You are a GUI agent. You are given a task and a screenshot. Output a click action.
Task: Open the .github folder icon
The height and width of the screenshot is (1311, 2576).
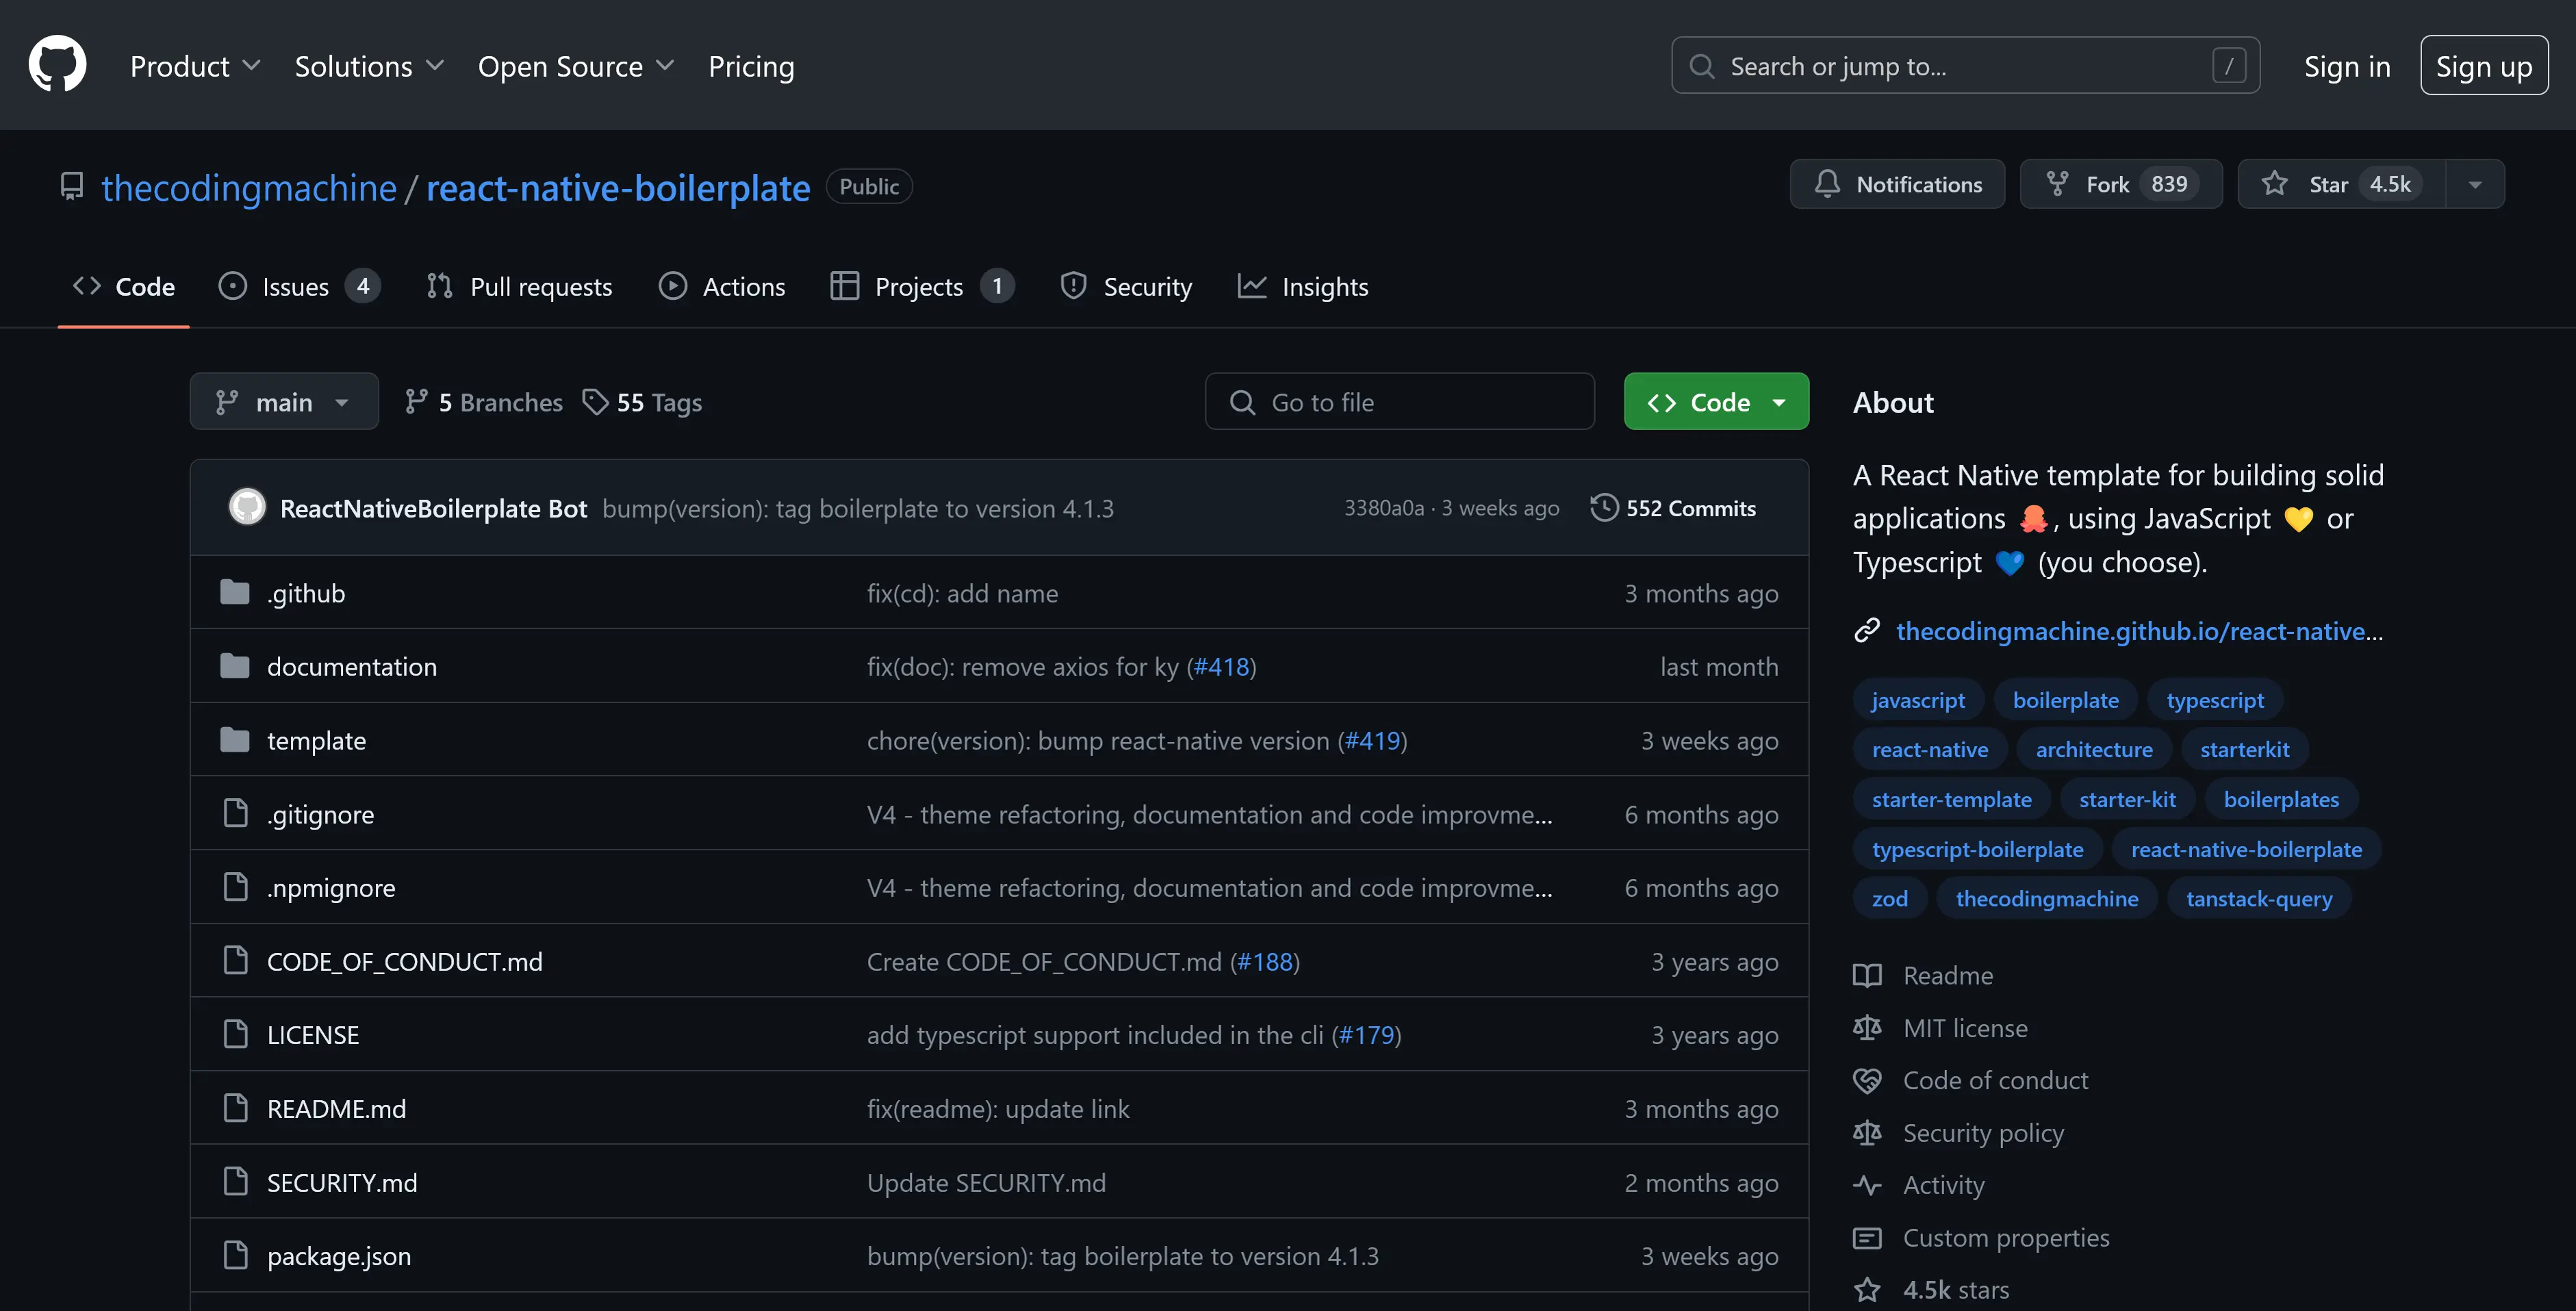(235, 593)
